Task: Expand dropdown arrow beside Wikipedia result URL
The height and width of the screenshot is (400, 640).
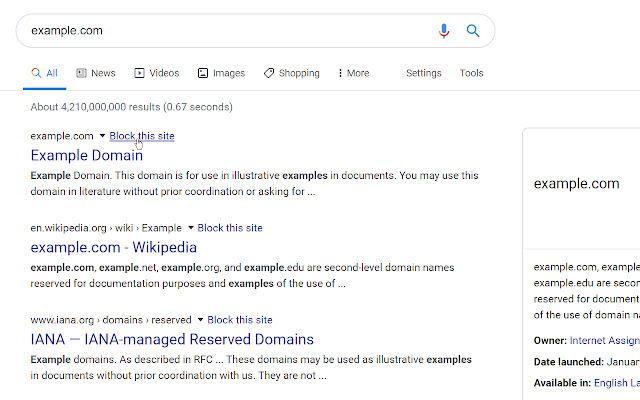Action: point(190,228)
